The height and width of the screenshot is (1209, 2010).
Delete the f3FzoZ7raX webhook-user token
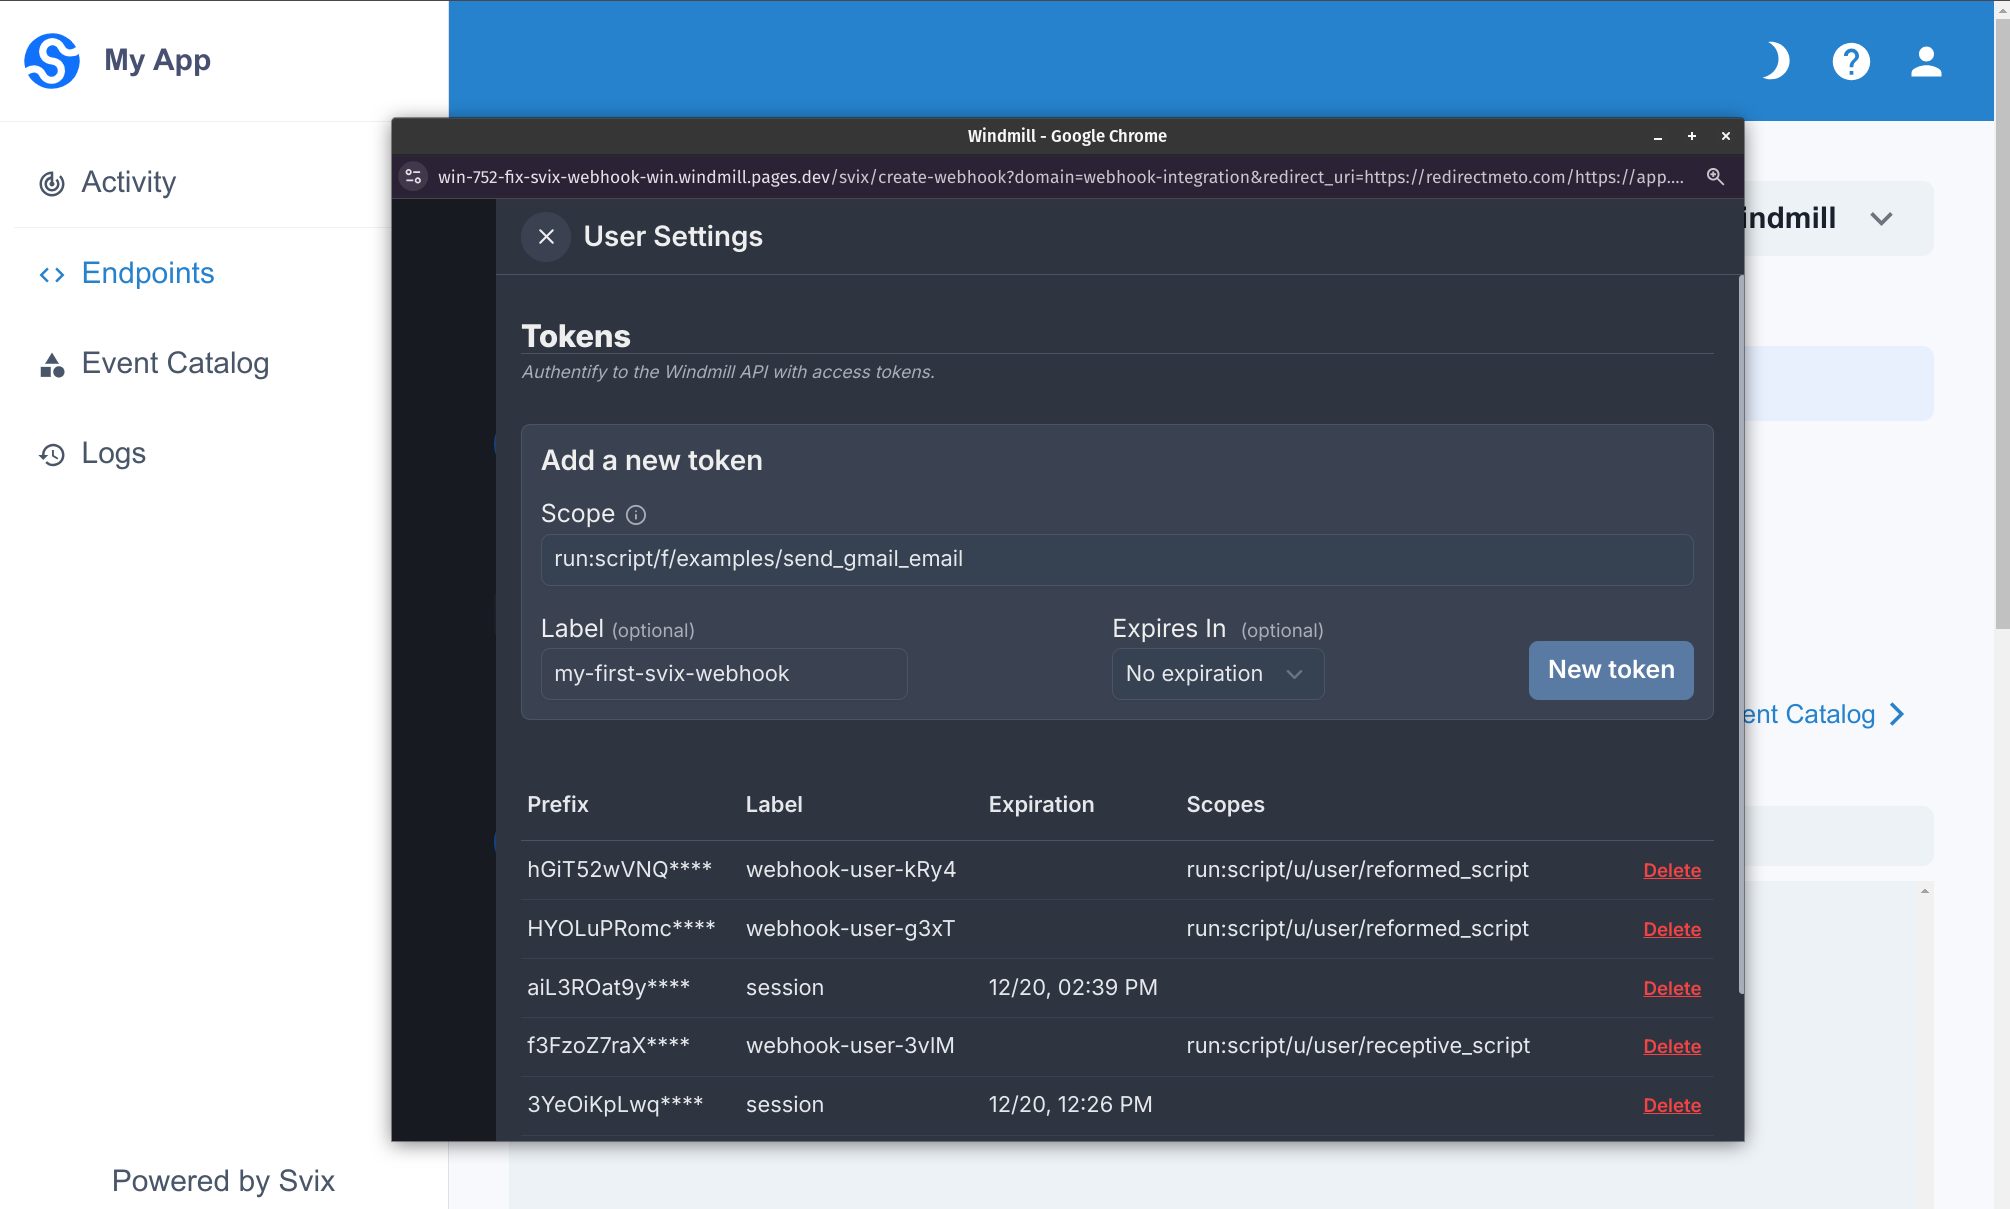(1670, 1047)
